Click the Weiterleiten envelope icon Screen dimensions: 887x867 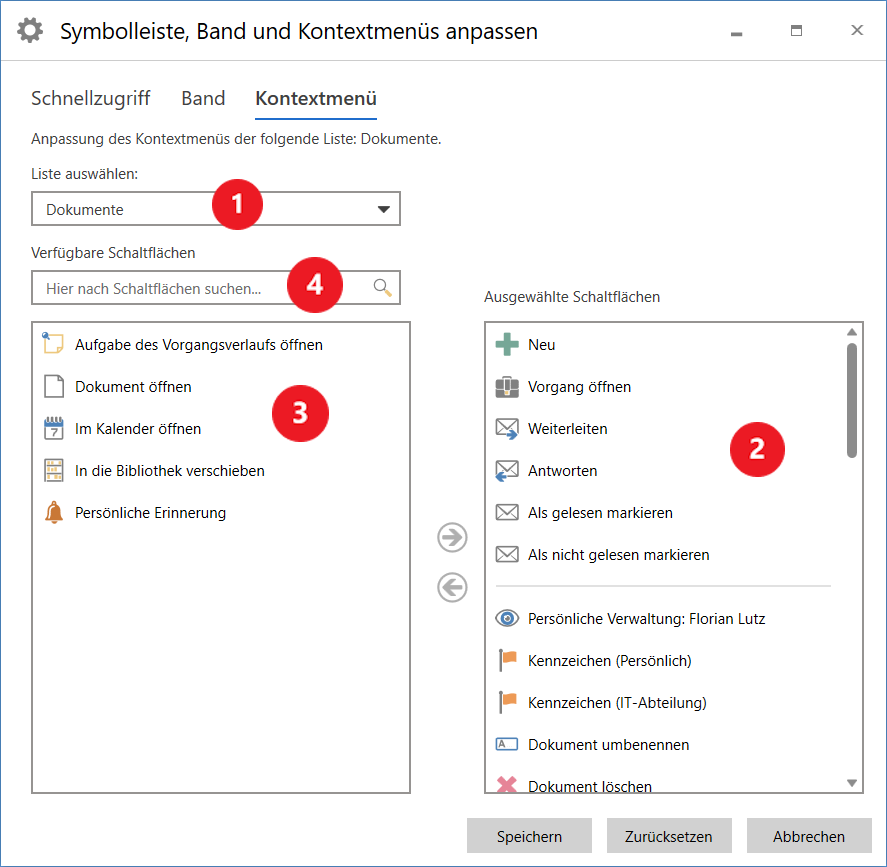tap(507, 428)
